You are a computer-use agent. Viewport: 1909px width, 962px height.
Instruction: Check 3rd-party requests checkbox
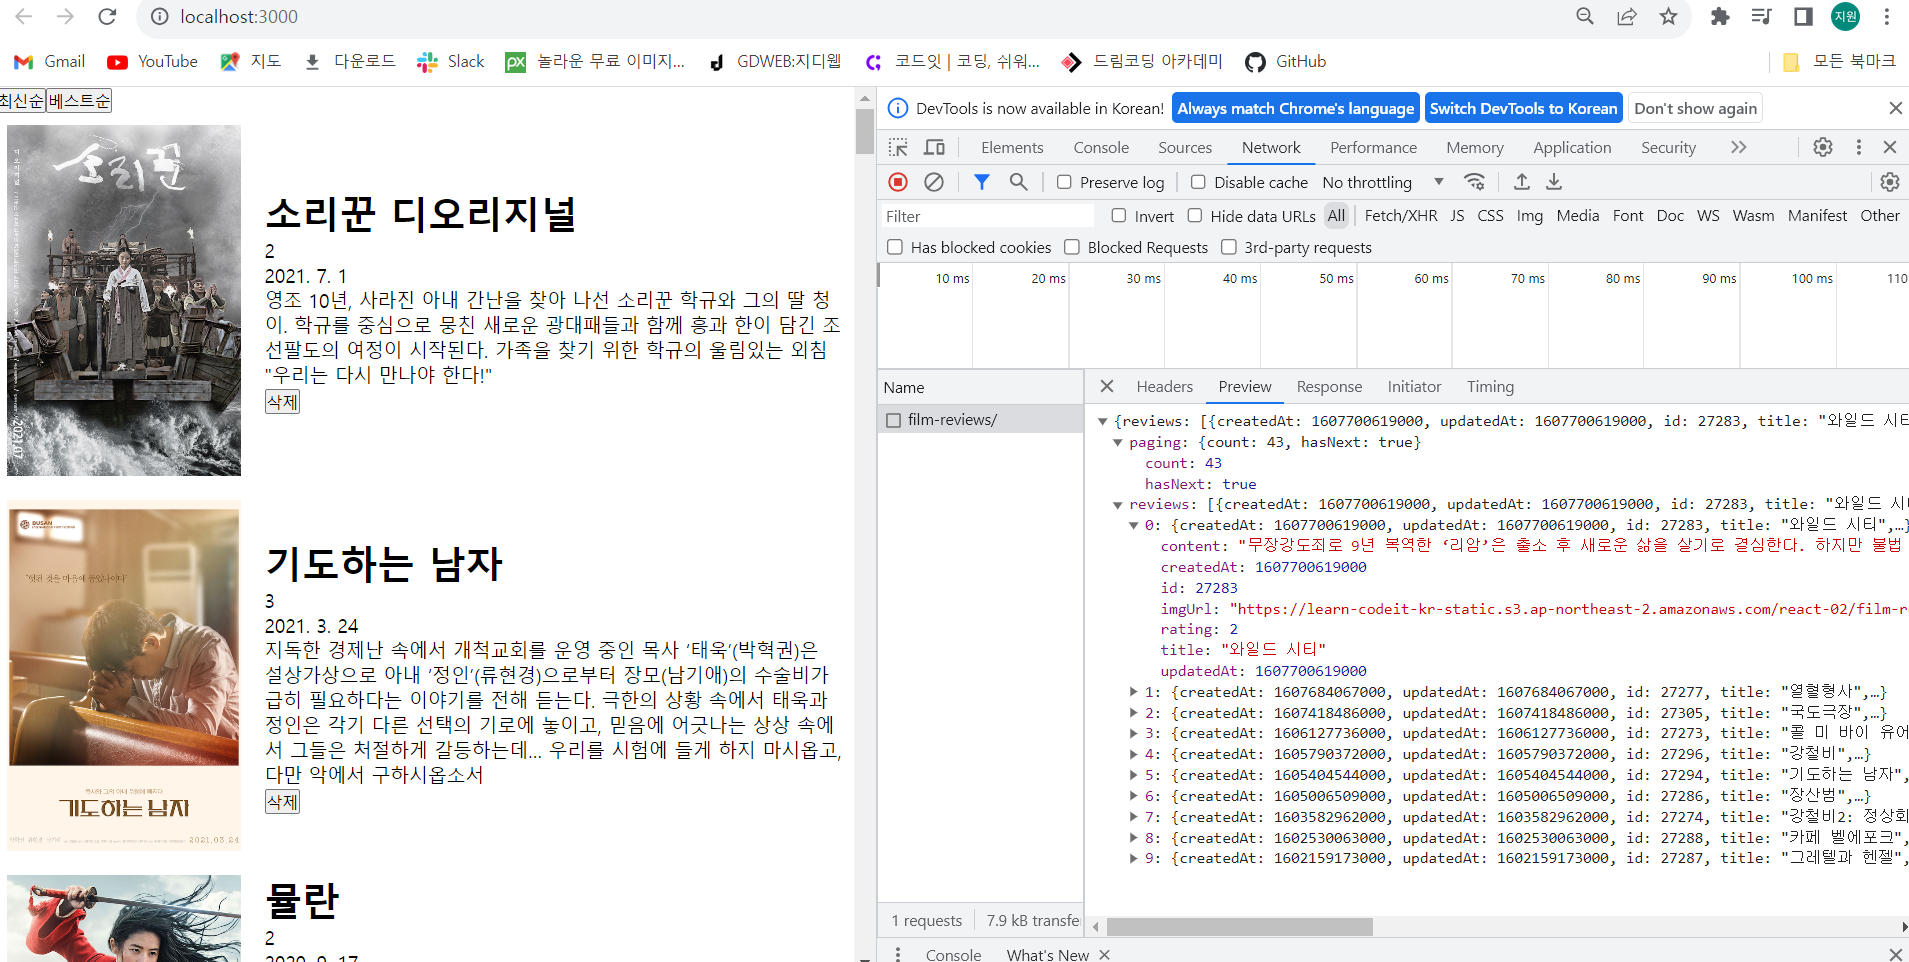[1229, 247]
